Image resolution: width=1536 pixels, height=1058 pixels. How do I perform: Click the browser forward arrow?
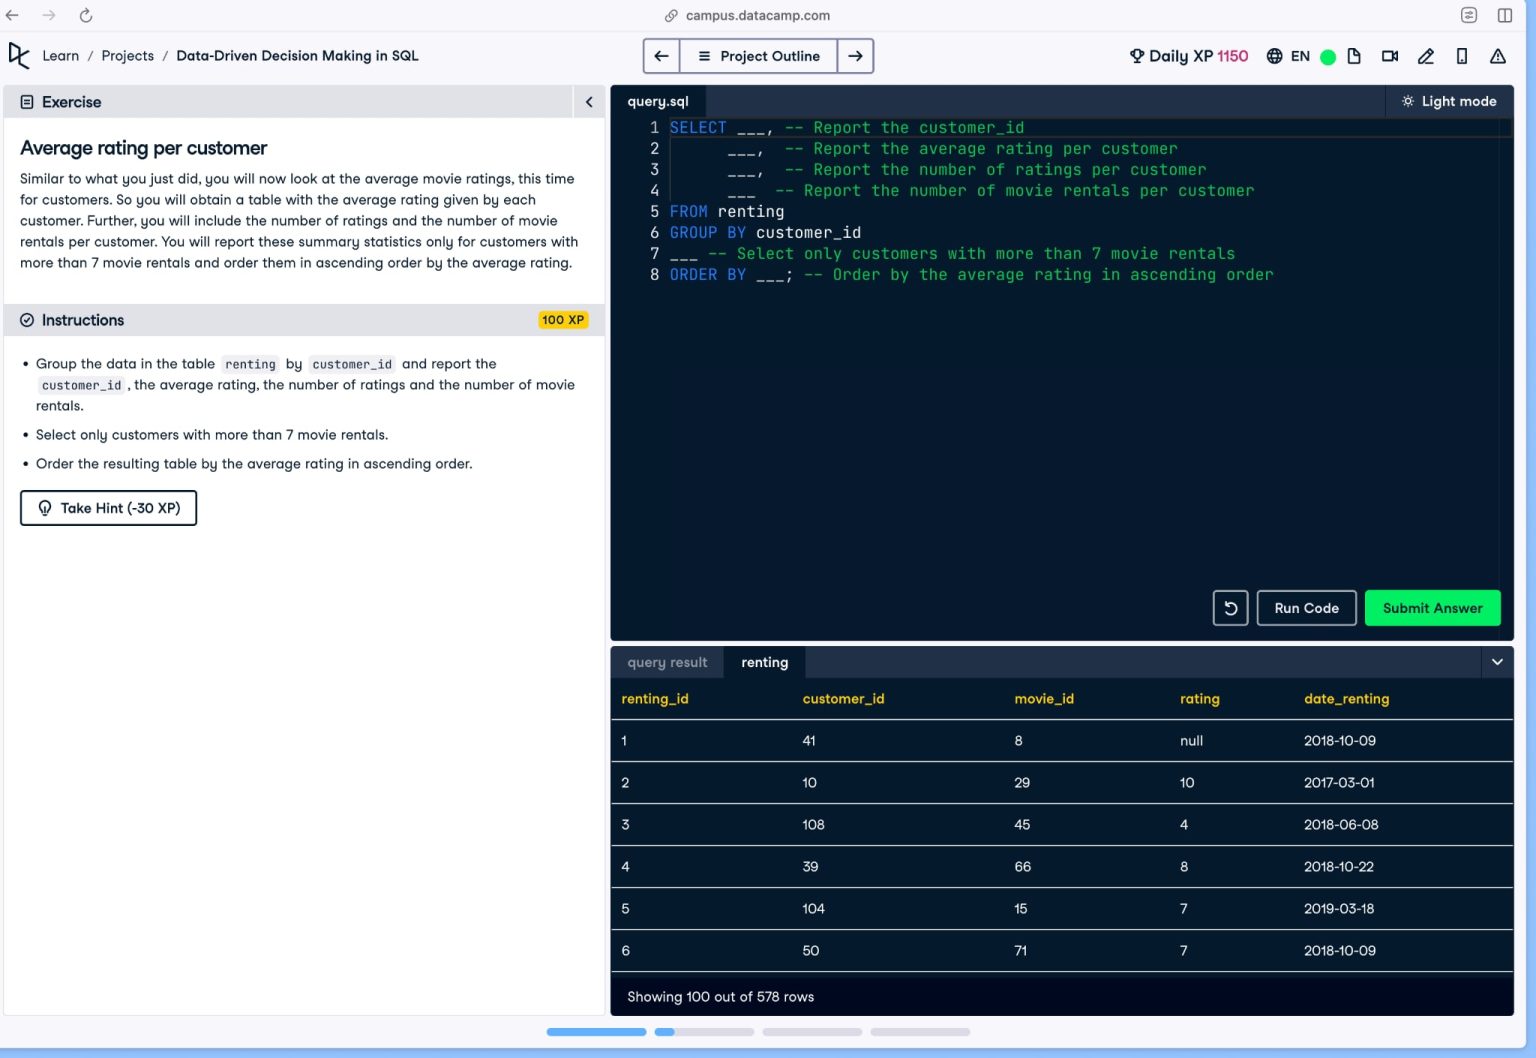click(48, 15)
